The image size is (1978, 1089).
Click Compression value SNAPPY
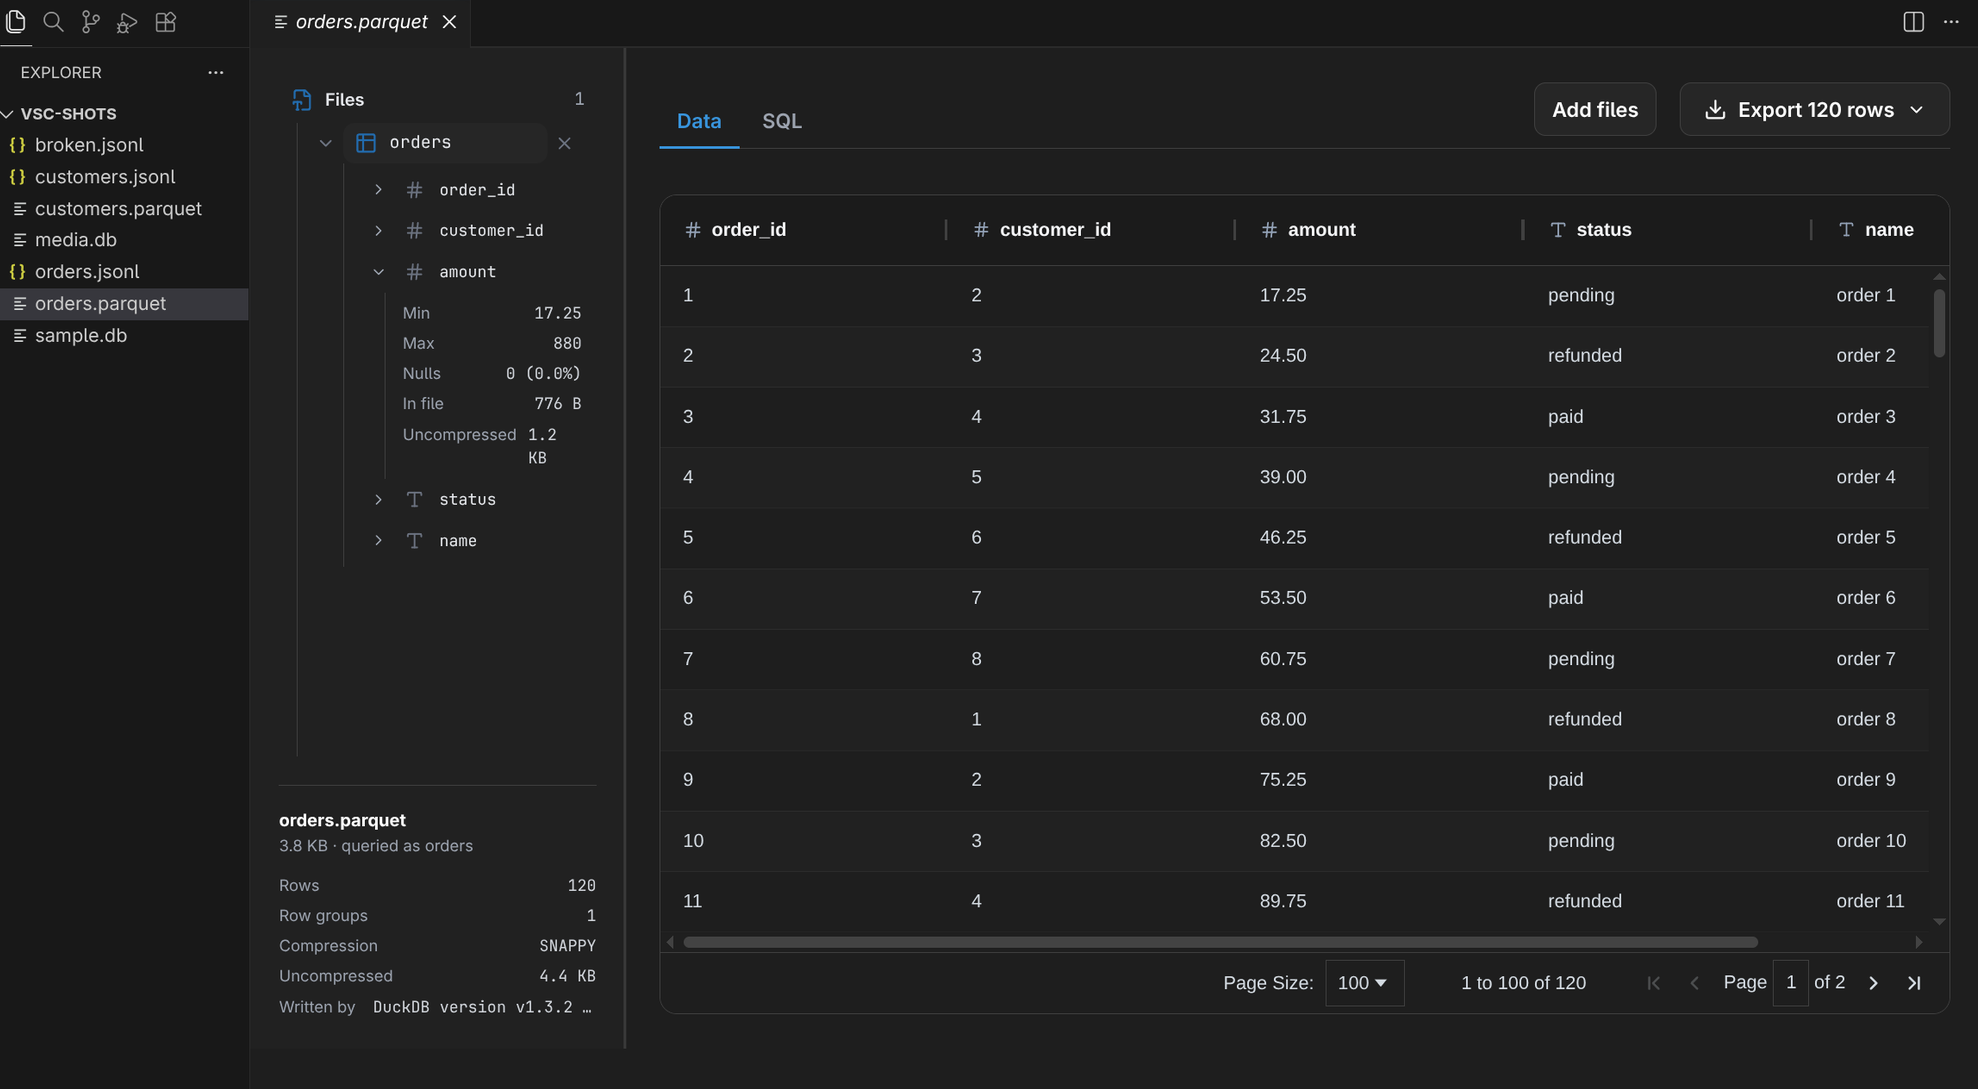567,946
